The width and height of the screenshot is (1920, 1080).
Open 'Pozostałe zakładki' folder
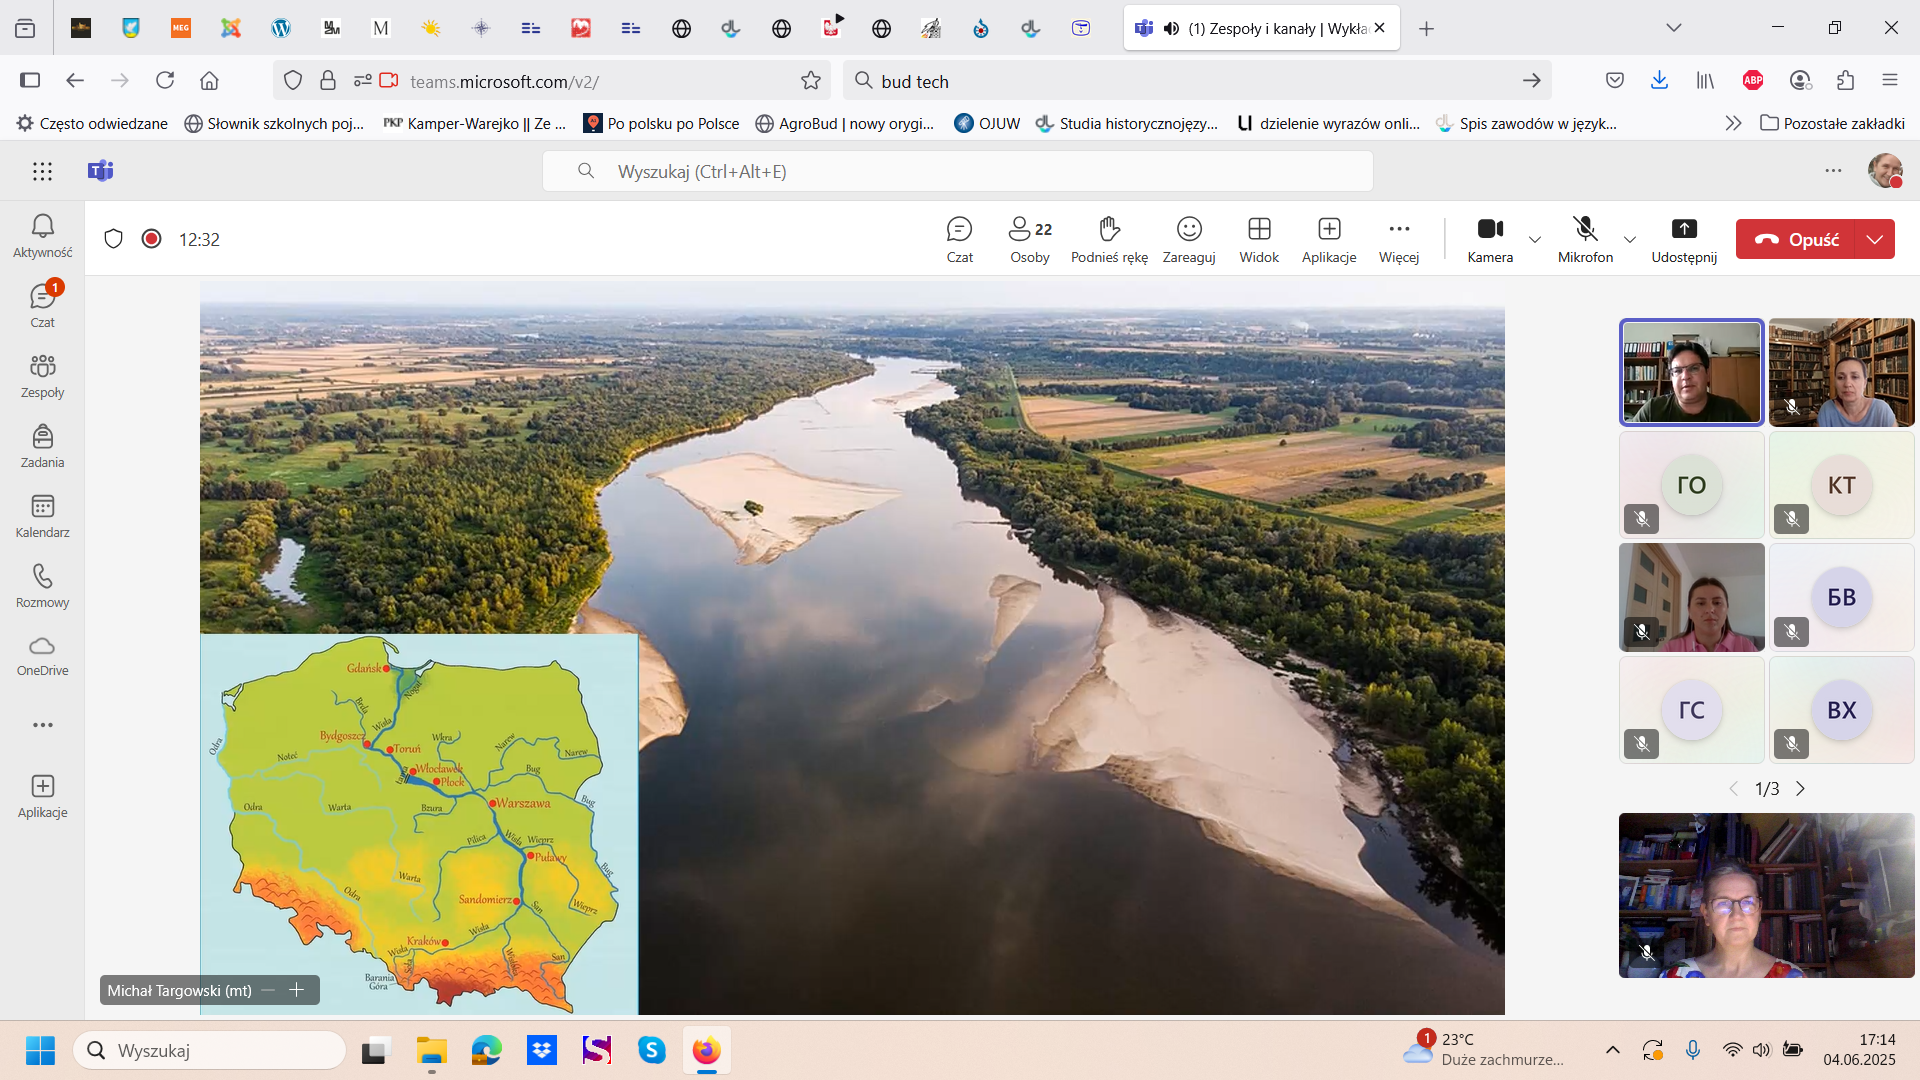[x=1832, y=123]
